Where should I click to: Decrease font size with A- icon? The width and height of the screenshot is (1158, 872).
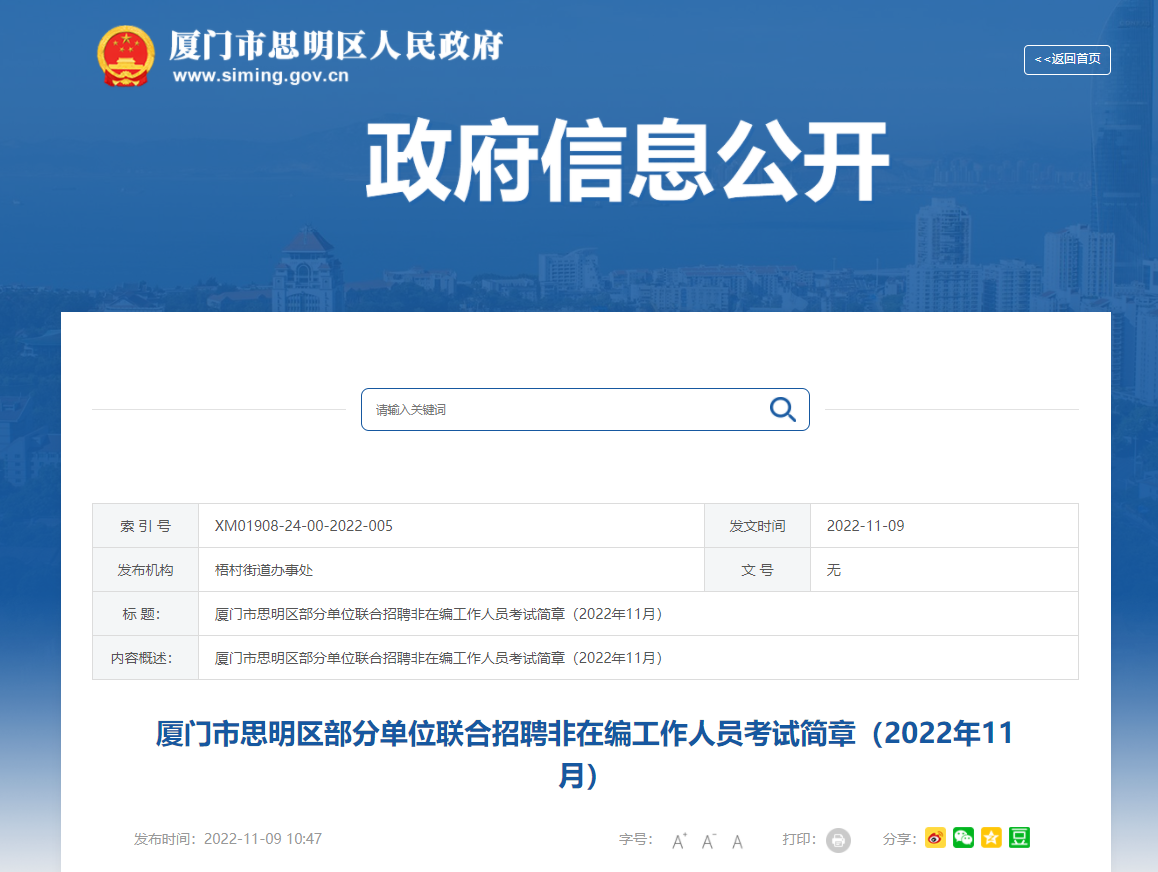708,840
